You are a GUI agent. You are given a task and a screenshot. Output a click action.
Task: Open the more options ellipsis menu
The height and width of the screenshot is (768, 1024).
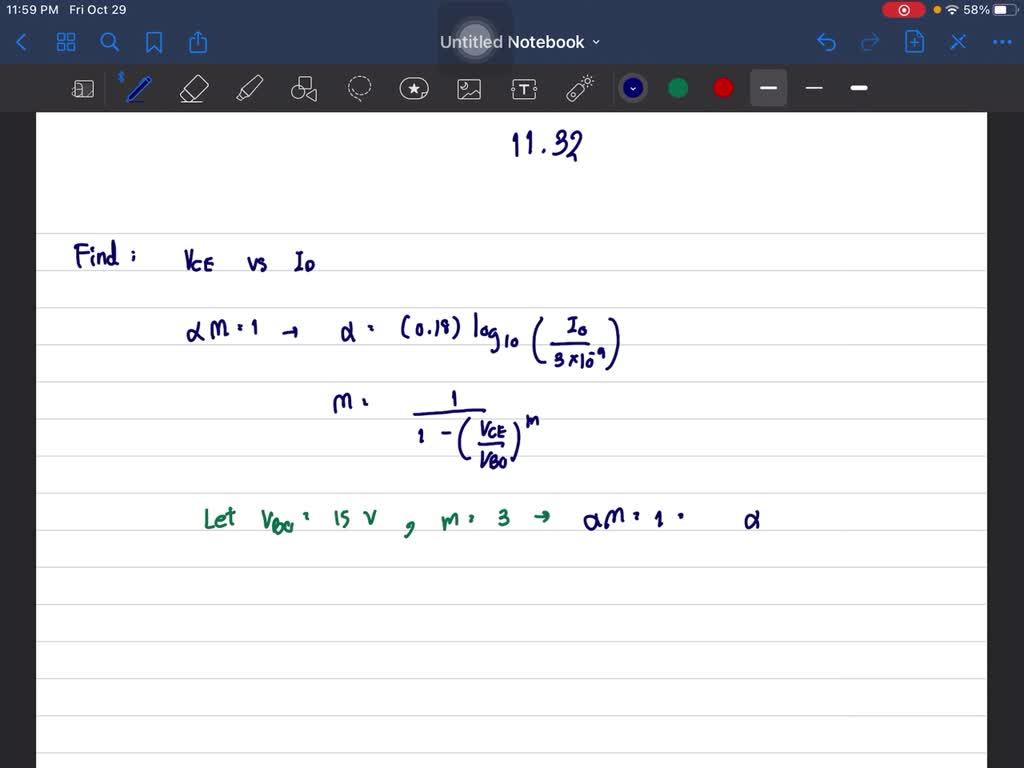tap(1002, 42)
